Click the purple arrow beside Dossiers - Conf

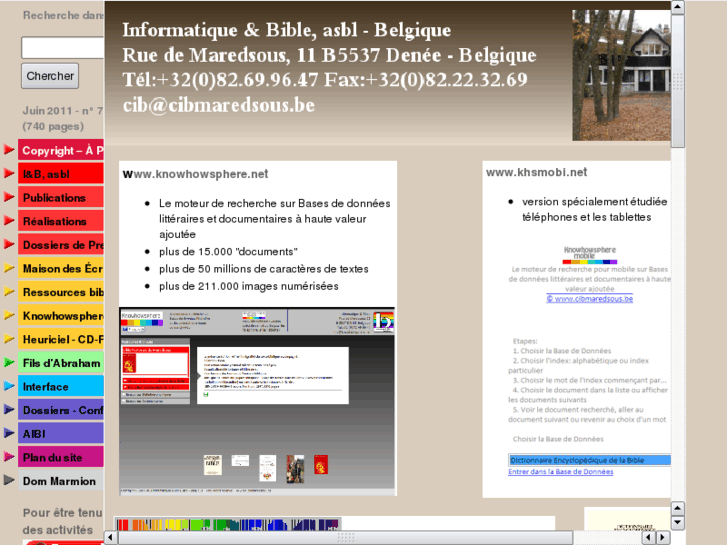click(9, 410)
